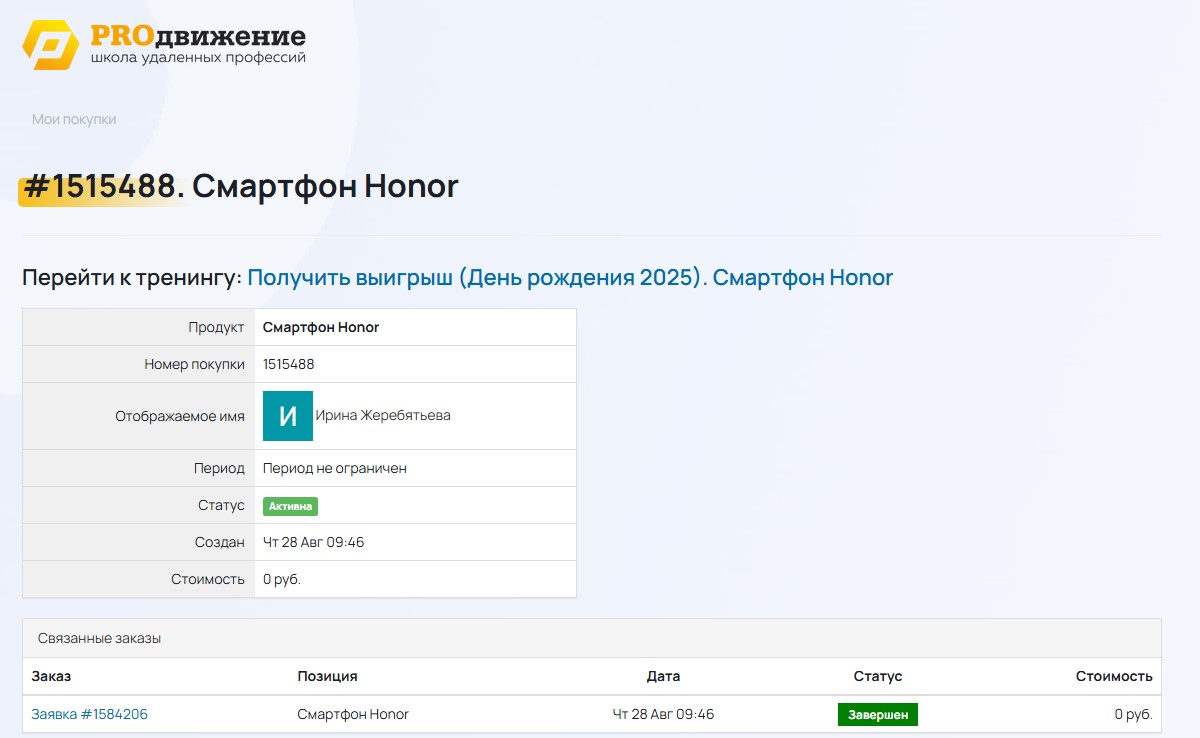Click the Стоимость column header in orders table
Viewport: 1200px width, 738px height.
point(1113,676)
